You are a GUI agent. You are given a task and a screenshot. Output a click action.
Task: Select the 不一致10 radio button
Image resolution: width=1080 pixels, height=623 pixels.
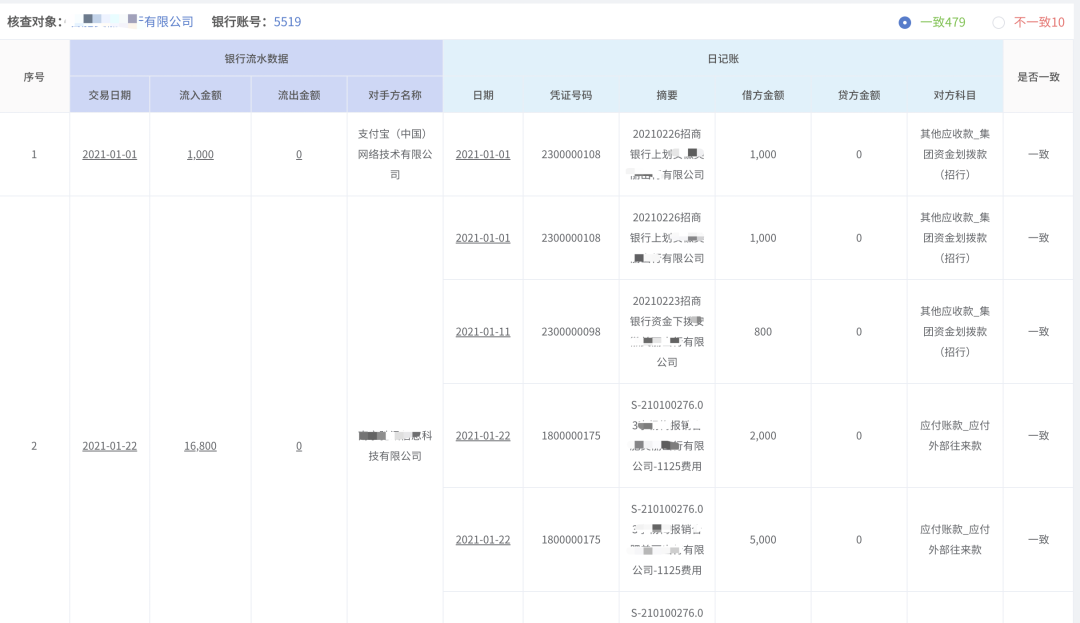coord(998,23)
